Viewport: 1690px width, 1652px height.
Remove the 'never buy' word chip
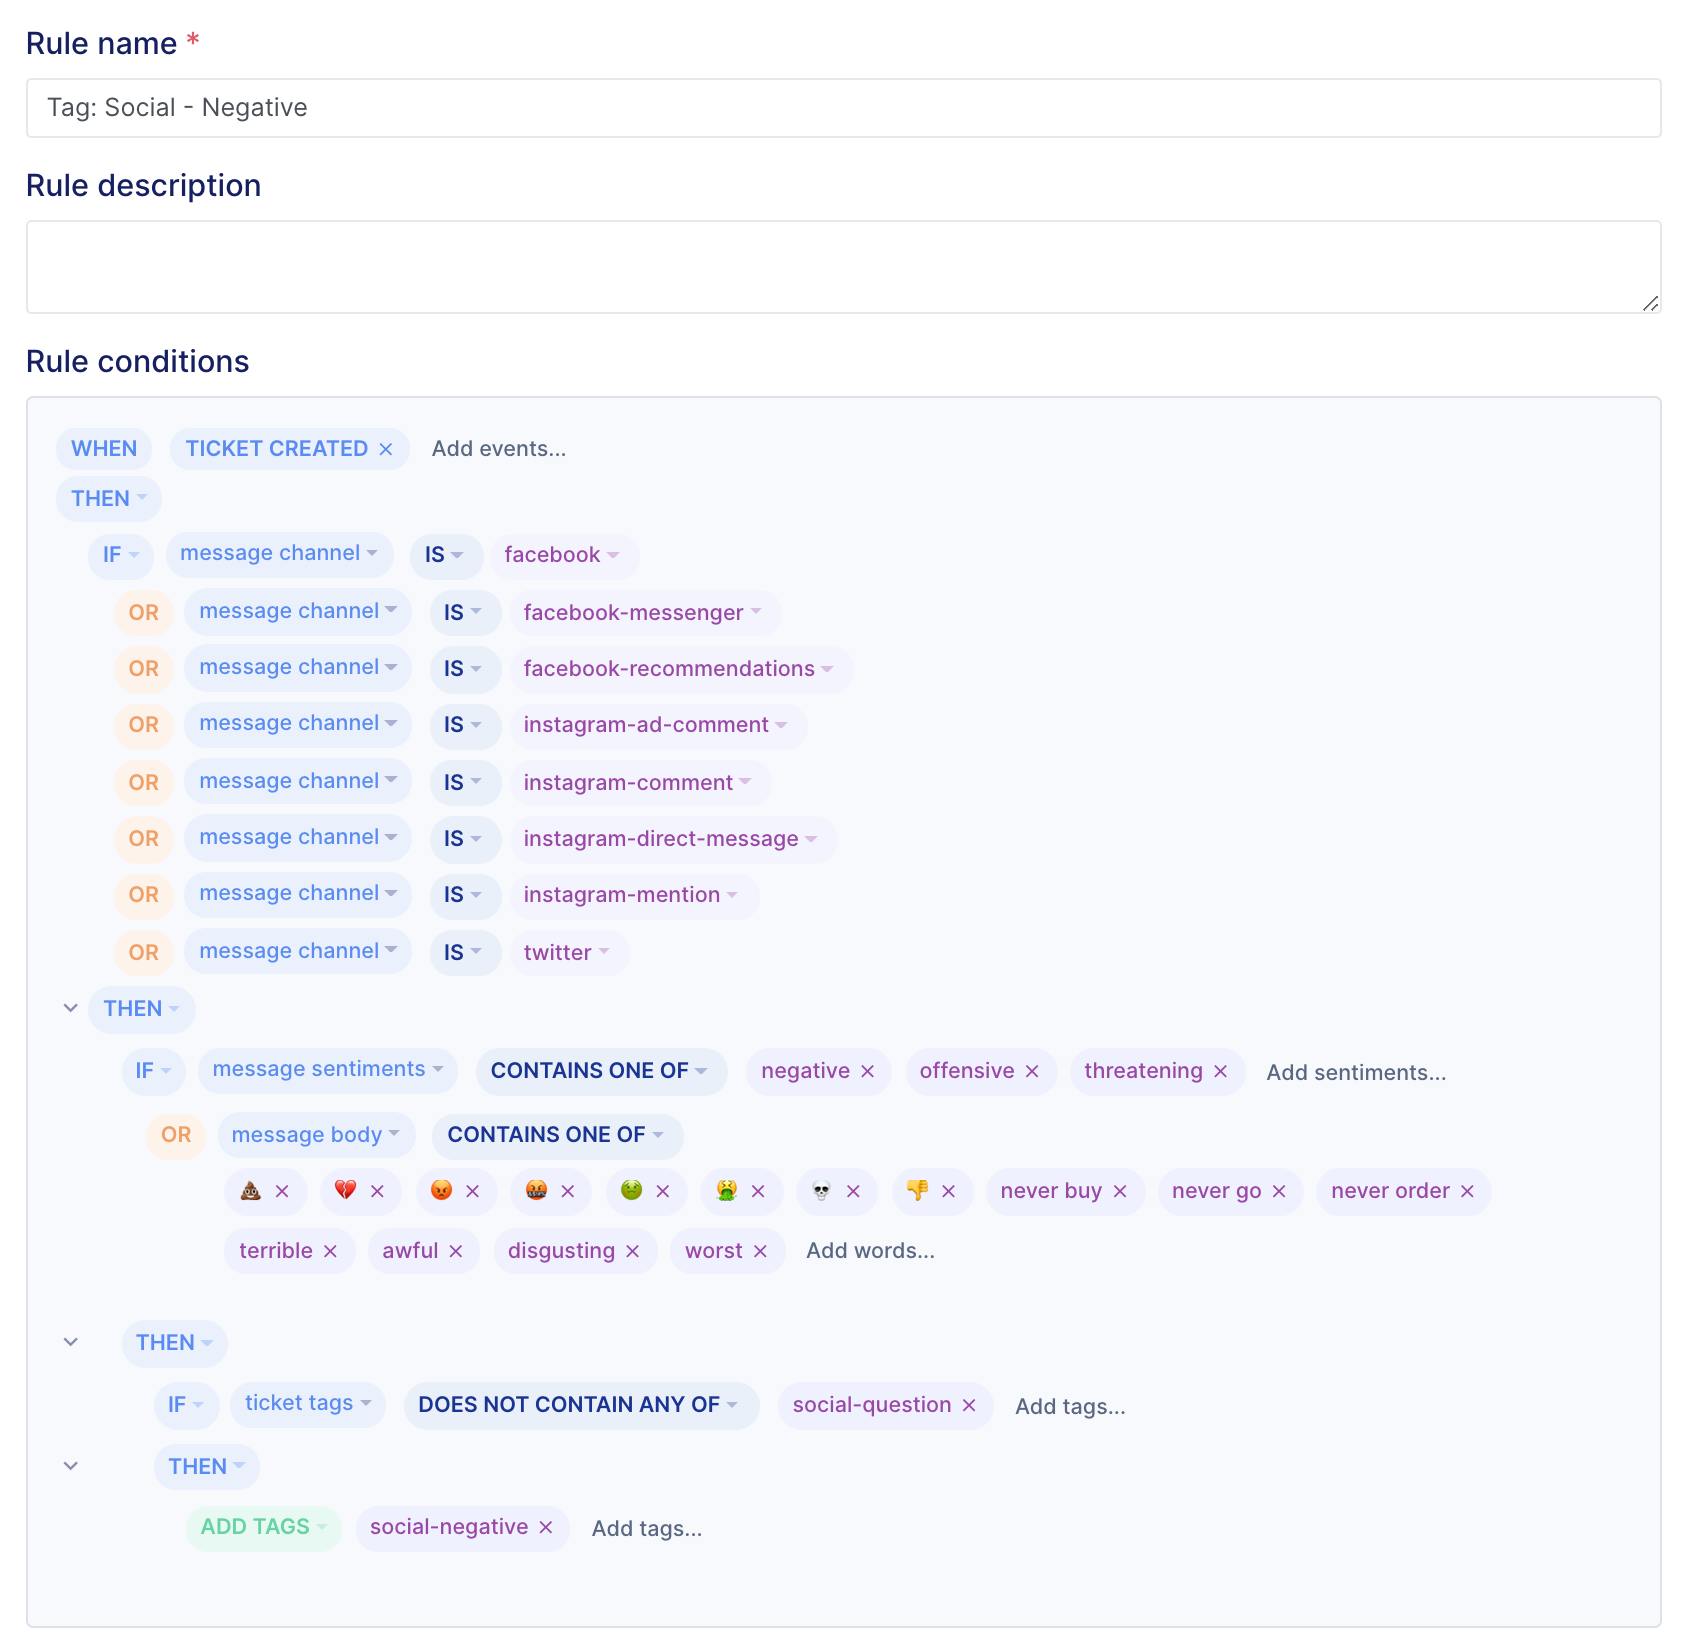(1120, 1191)
